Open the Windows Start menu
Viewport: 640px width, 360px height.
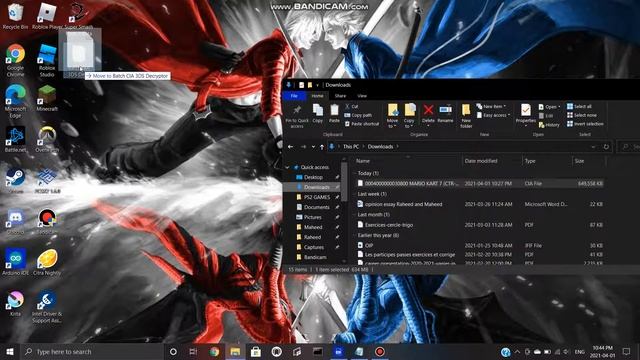(10, 351)
